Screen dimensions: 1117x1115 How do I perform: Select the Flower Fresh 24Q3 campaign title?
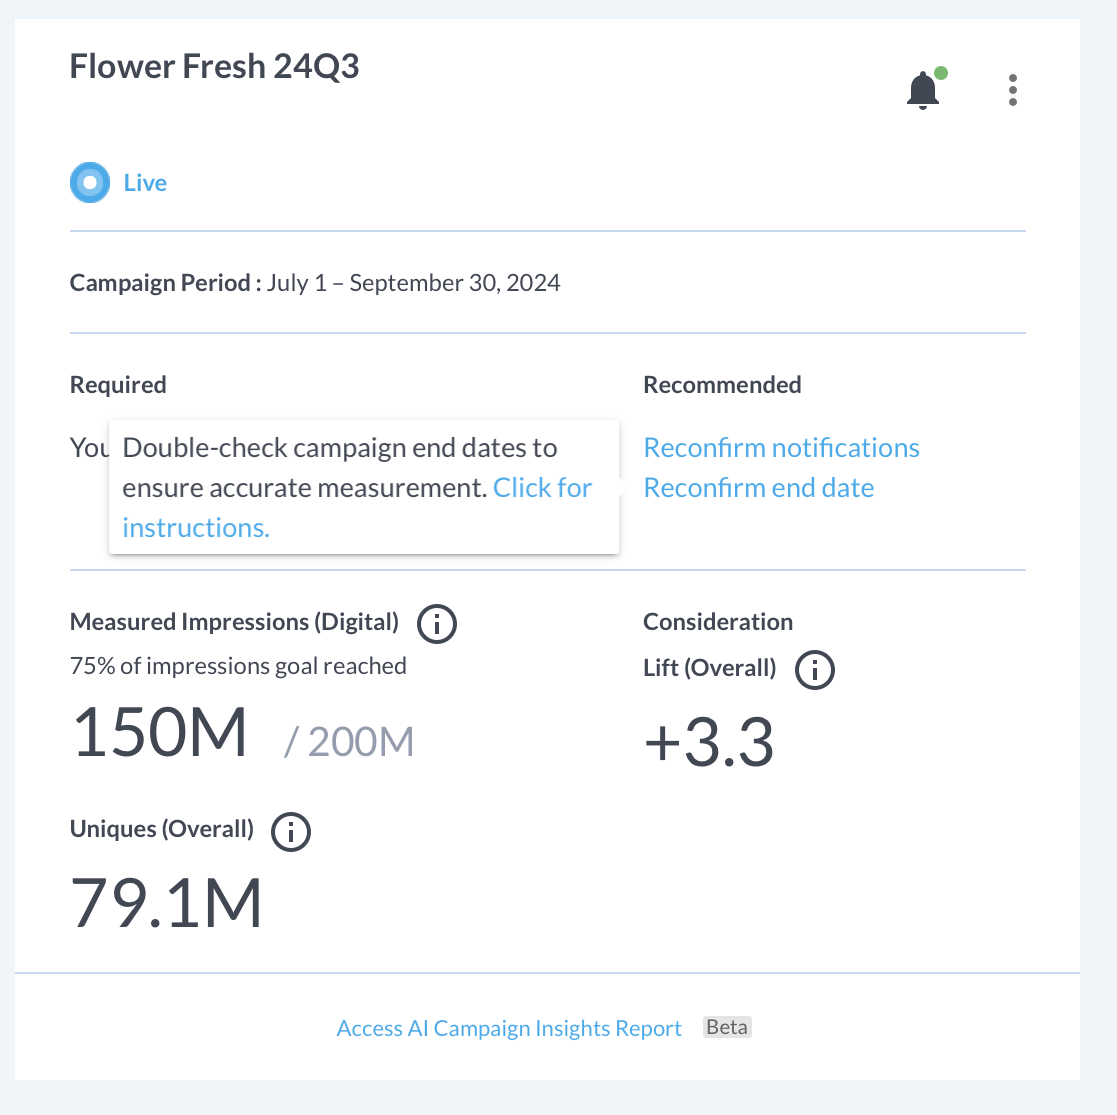[214, 66]
